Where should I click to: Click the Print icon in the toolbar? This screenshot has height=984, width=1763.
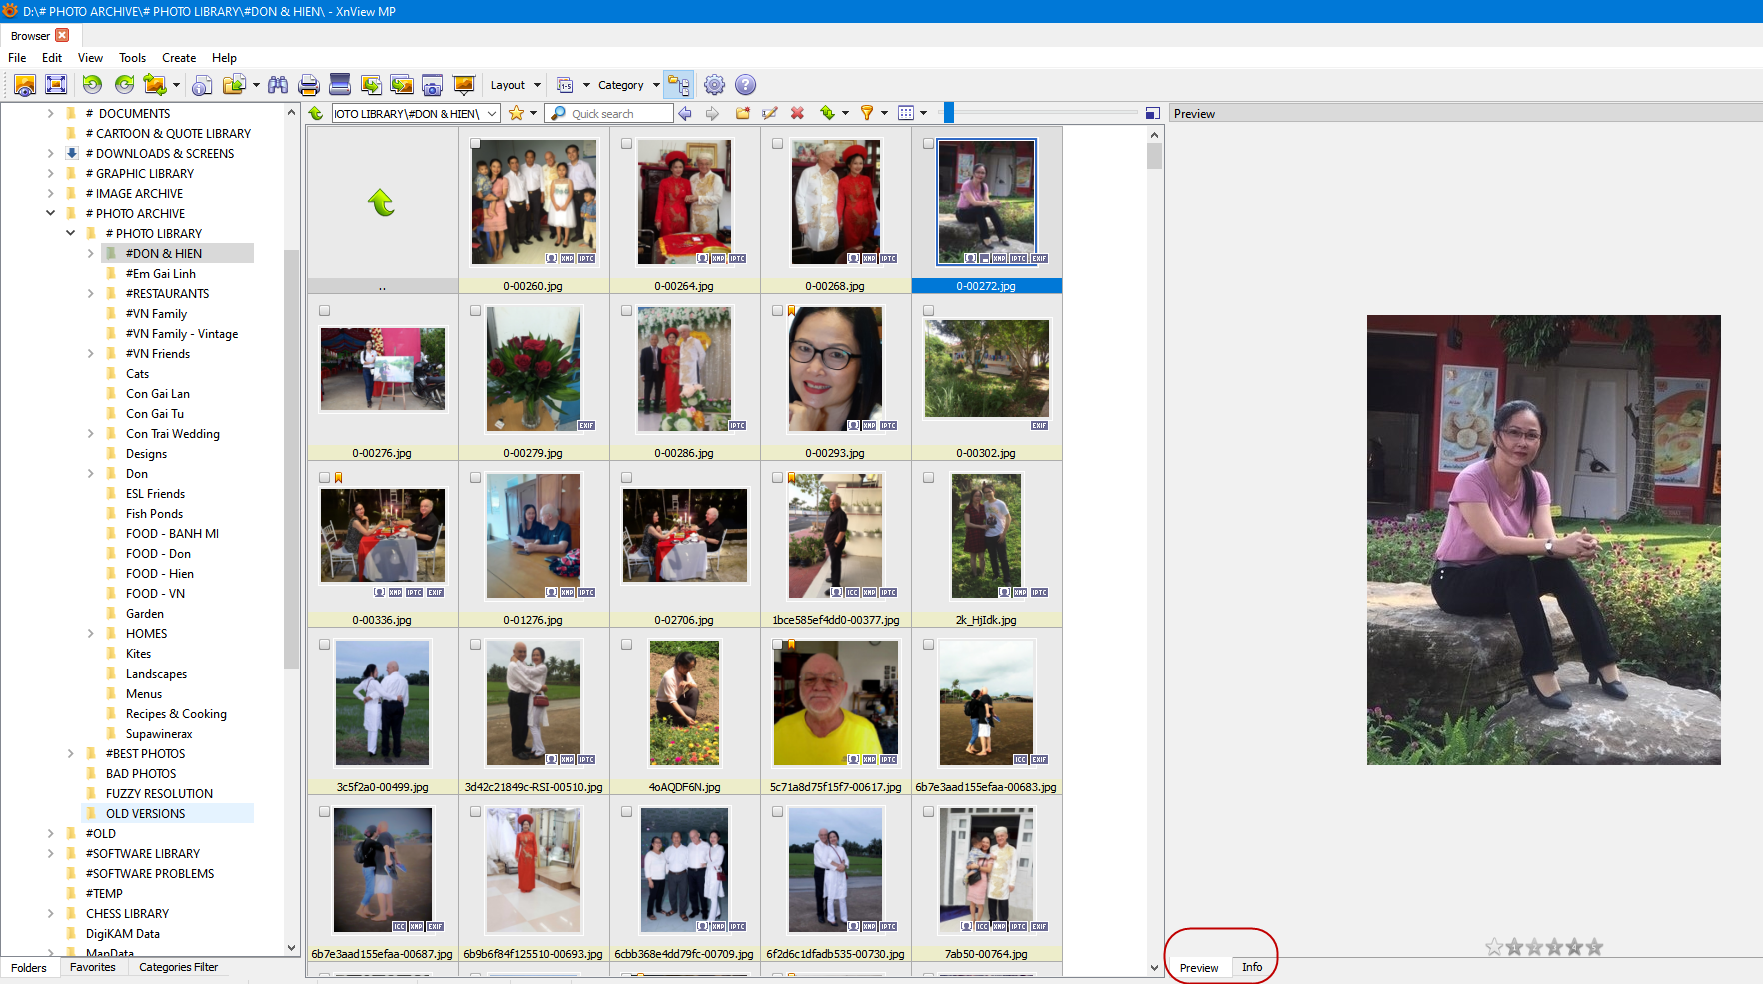click(x=309, y=85)
